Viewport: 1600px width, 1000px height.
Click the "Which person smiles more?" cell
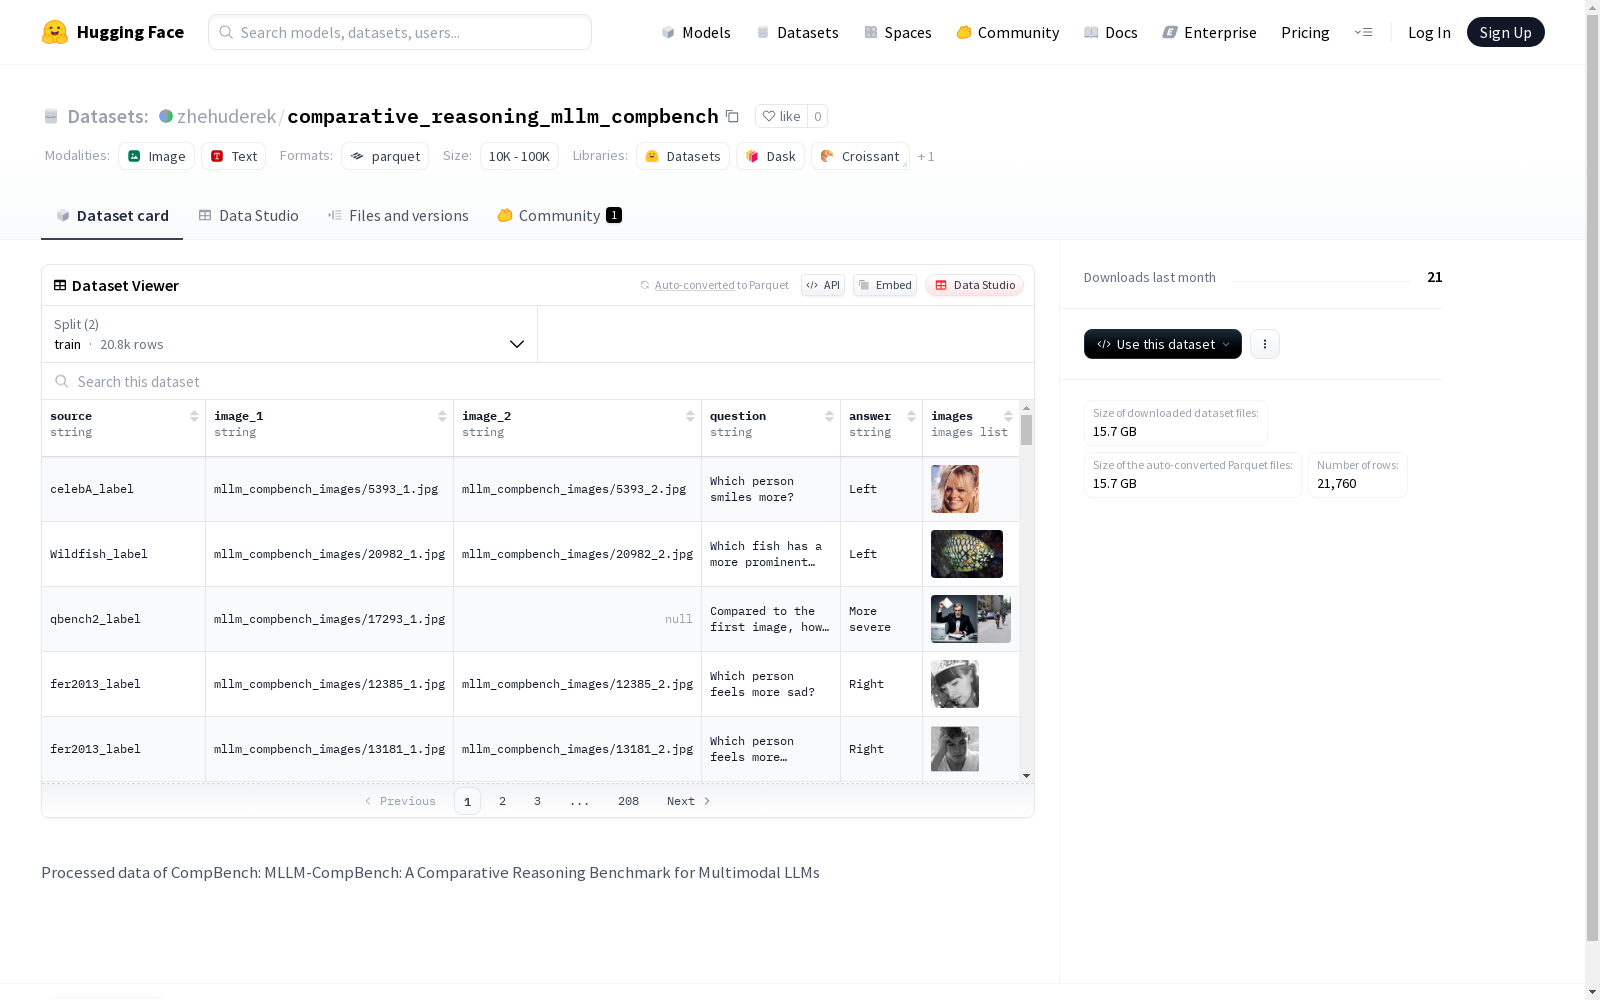coord(771,489)
